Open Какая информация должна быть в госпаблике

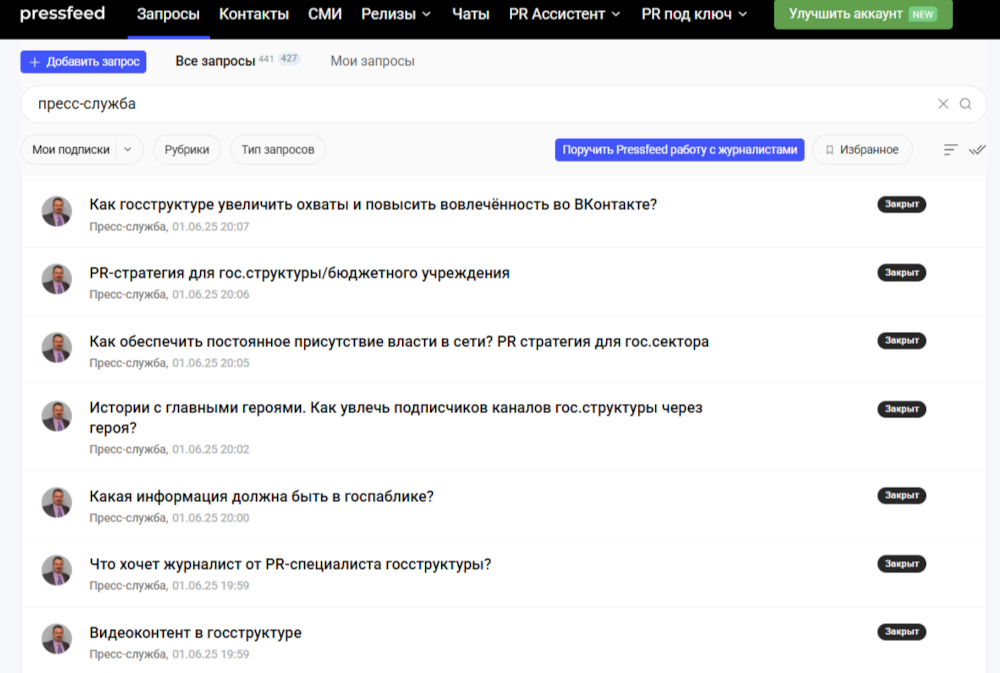click(x=261, y=496)
